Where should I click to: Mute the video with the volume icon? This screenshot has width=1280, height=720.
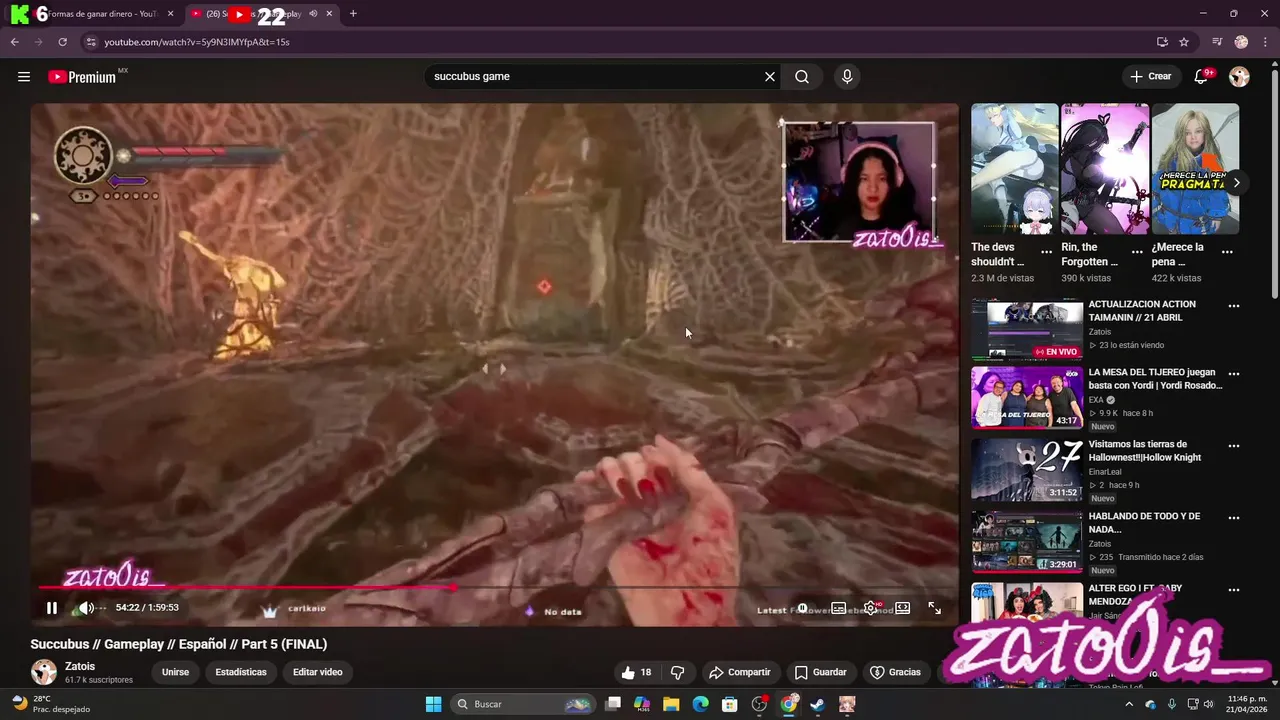86,608
